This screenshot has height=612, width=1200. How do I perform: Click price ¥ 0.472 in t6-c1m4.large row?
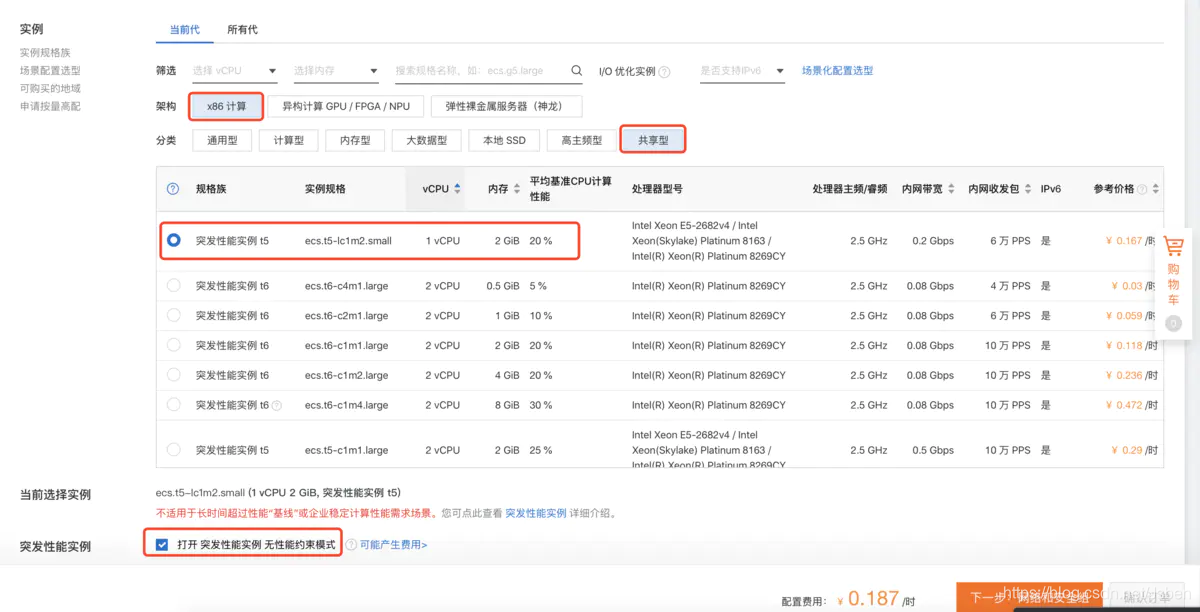click(x=1124, y=405)
